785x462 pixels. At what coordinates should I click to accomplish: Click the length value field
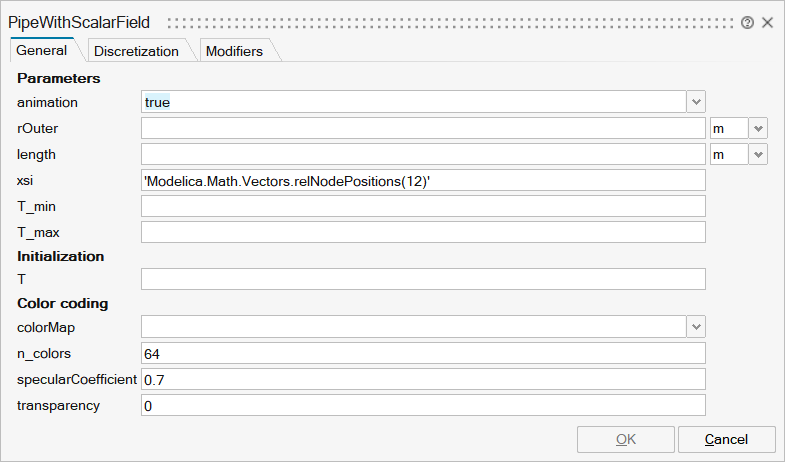pos(423,154)
